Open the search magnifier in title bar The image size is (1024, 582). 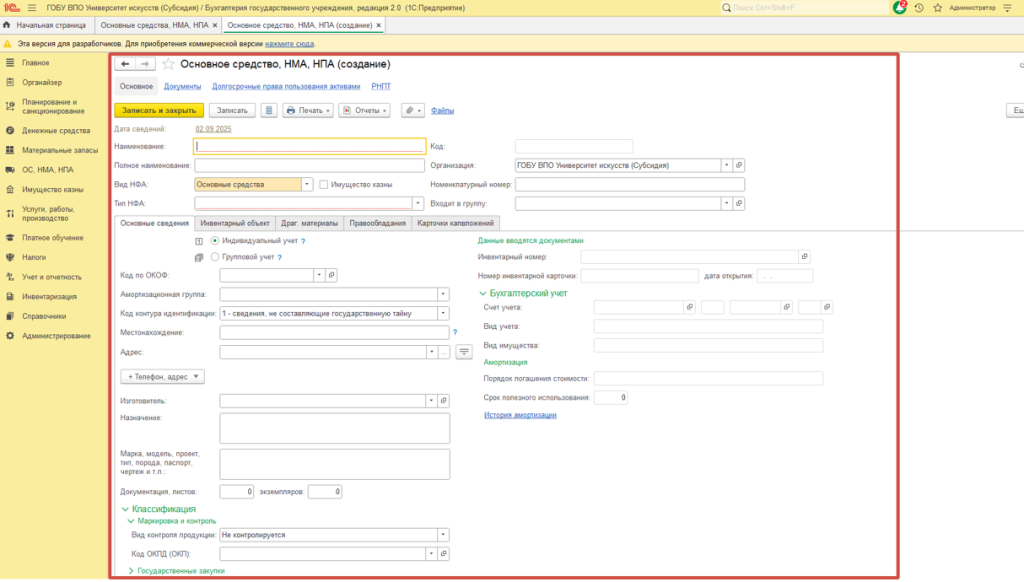[726, 8]
